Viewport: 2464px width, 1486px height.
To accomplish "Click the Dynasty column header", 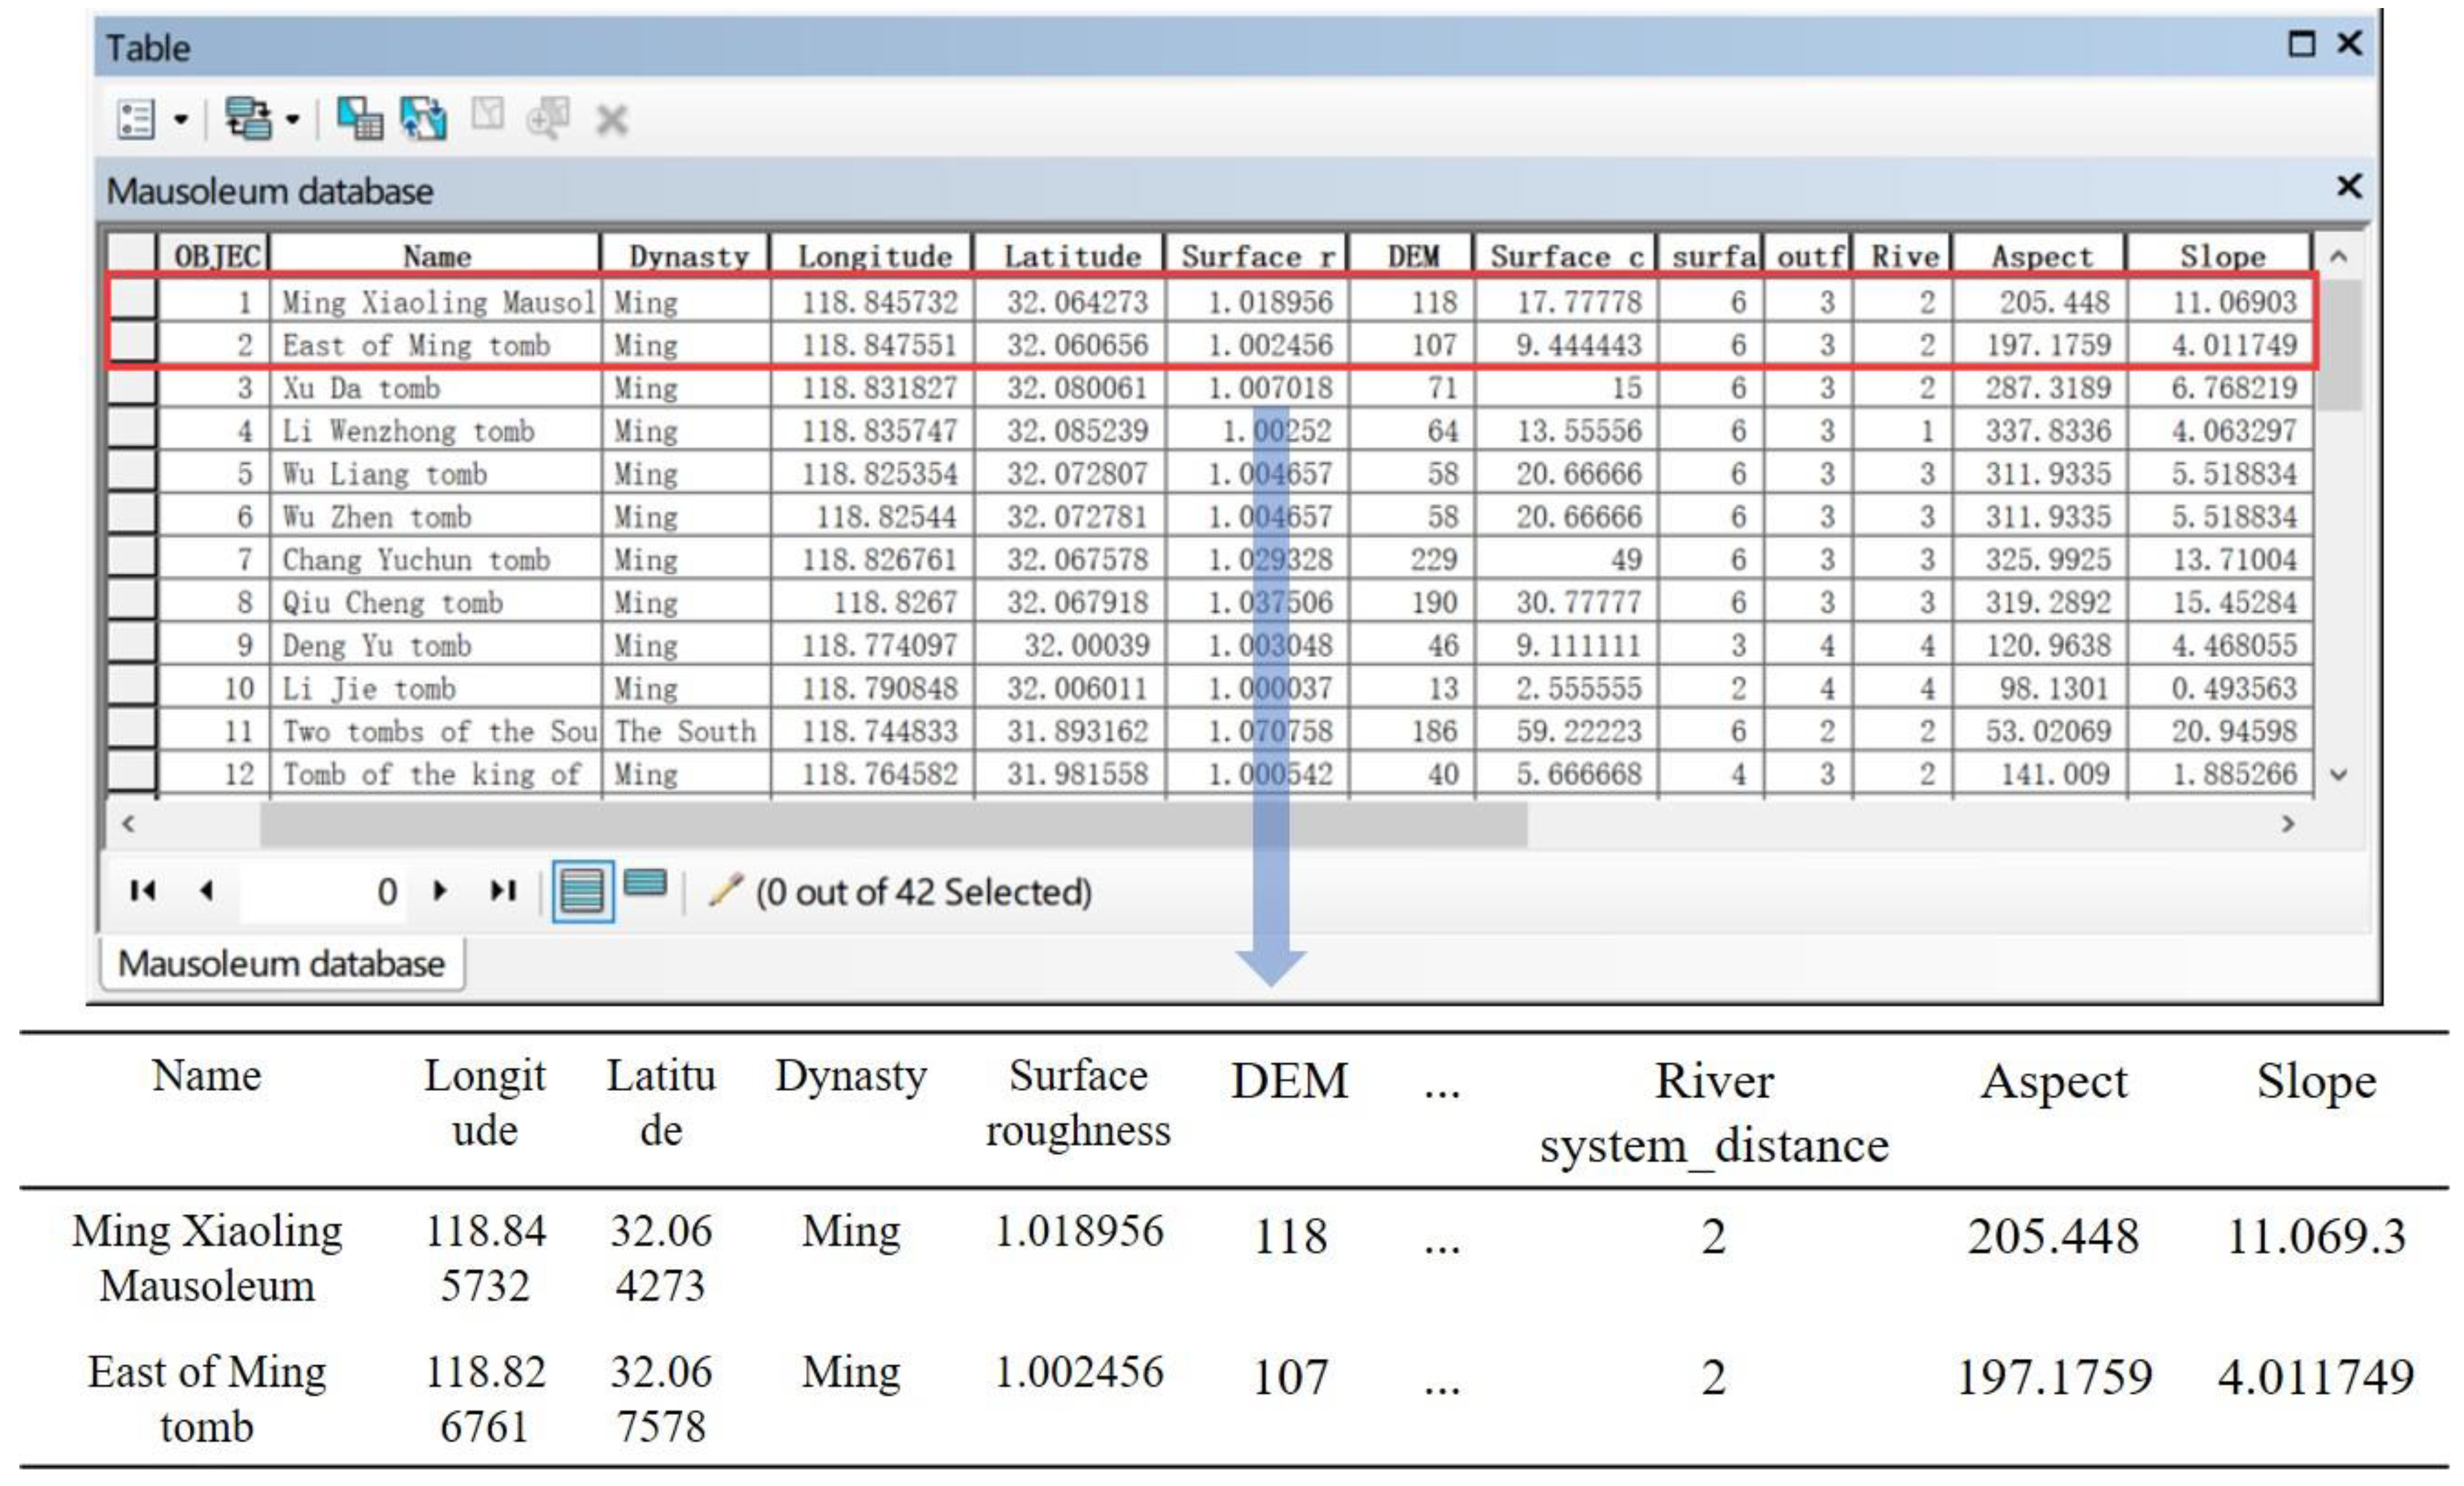I will point(688,256).
